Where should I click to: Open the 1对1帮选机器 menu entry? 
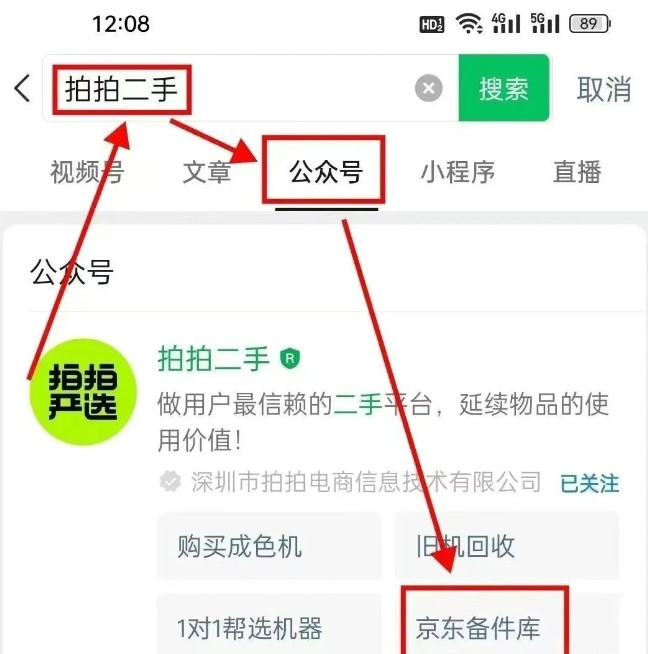coord(269,624)
